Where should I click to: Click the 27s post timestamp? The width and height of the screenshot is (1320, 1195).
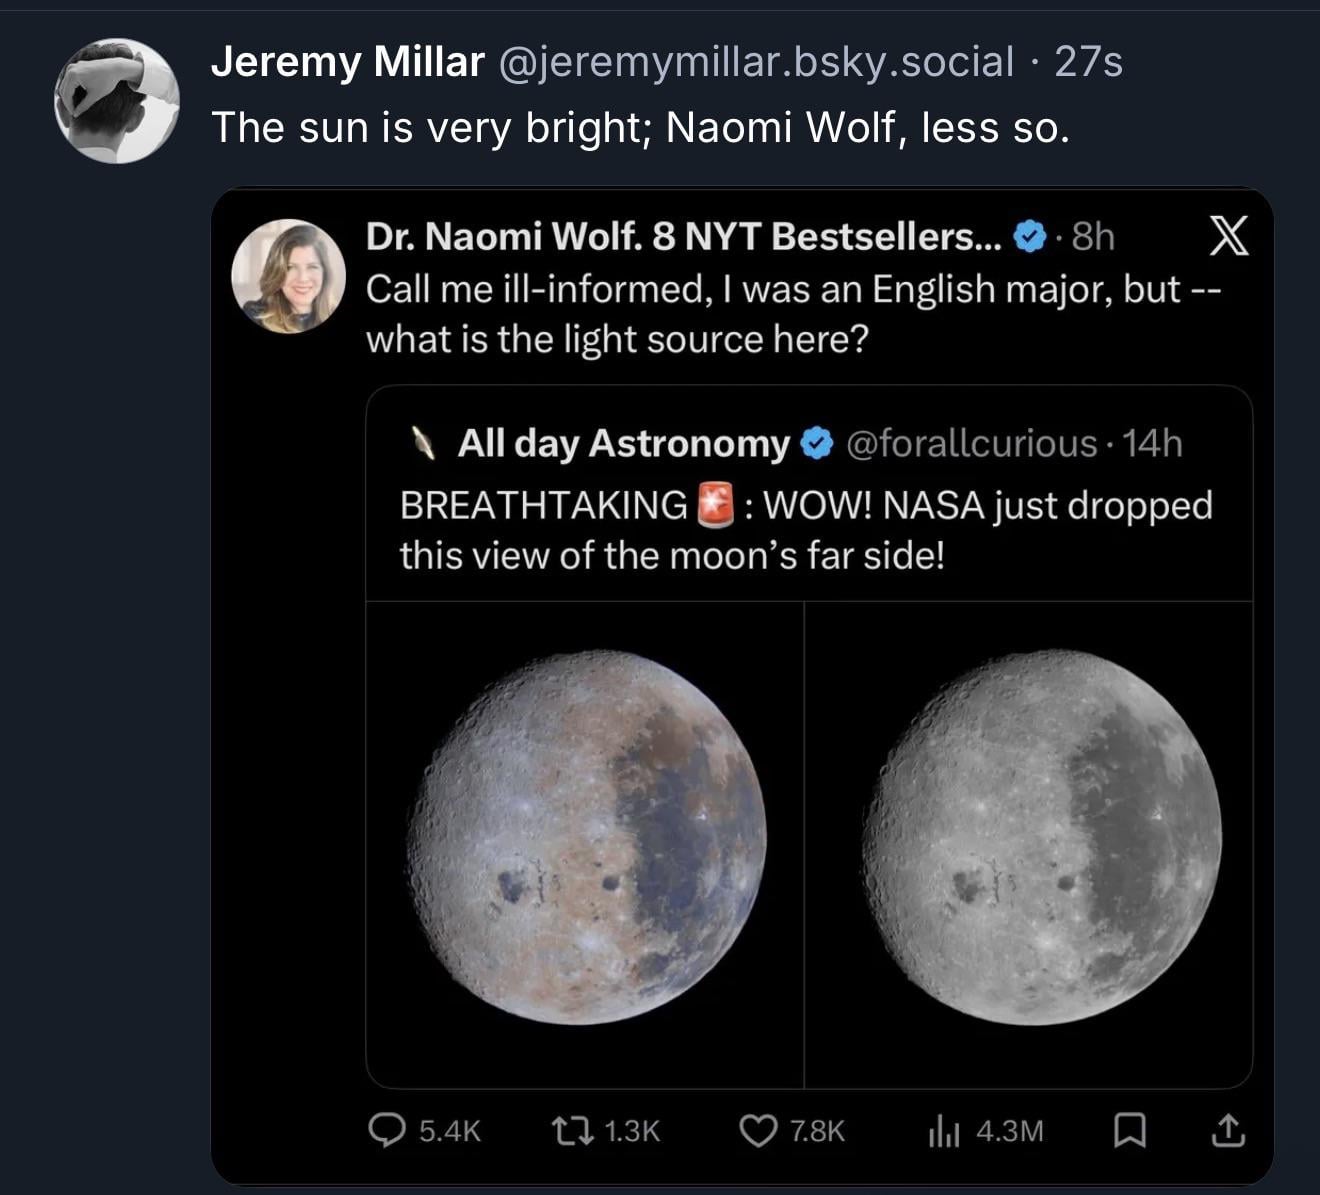pos(1089,62)
